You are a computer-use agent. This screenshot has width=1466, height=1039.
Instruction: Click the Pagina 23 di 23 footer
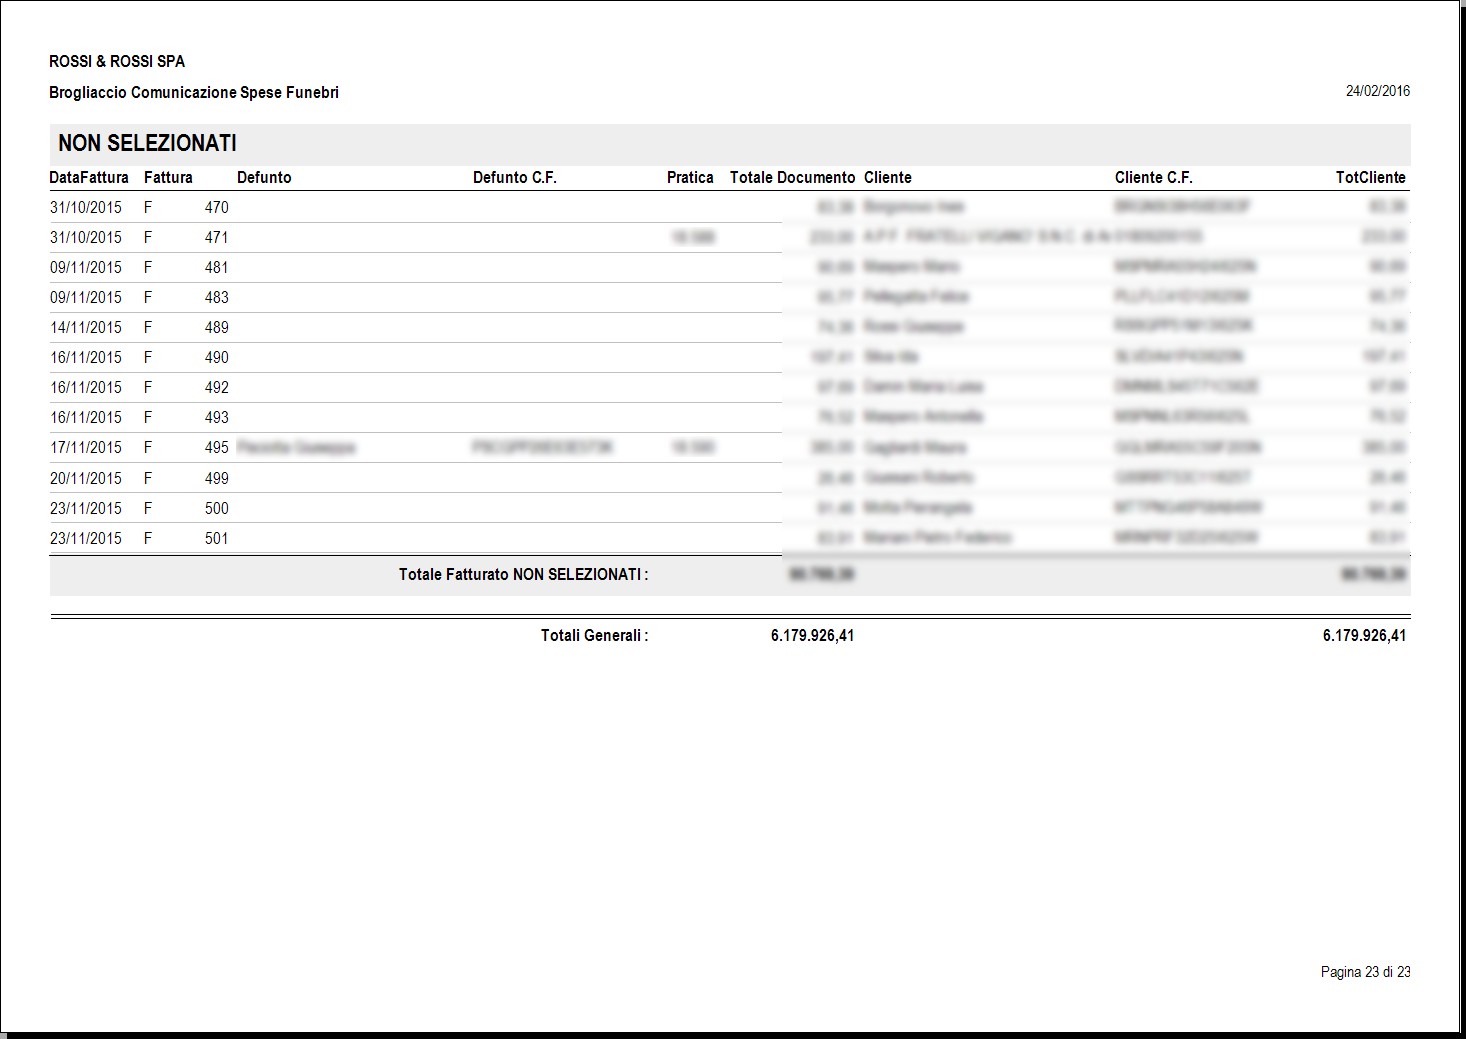click(x=1366, y=972)
